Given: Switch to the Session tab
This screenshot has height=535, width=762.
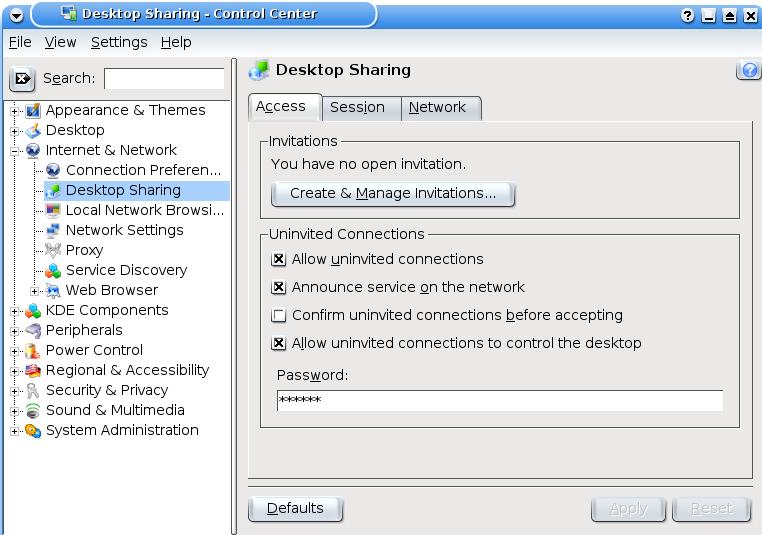Looking at the screenshot, I should click(x=357, y=107).
